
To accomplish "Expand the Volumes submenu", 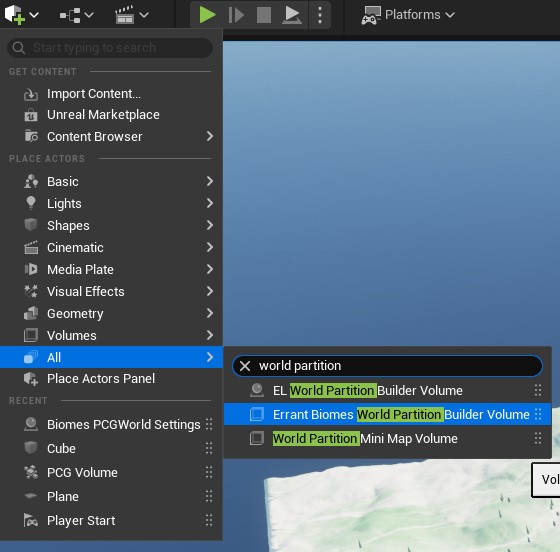I will (111, 336).
